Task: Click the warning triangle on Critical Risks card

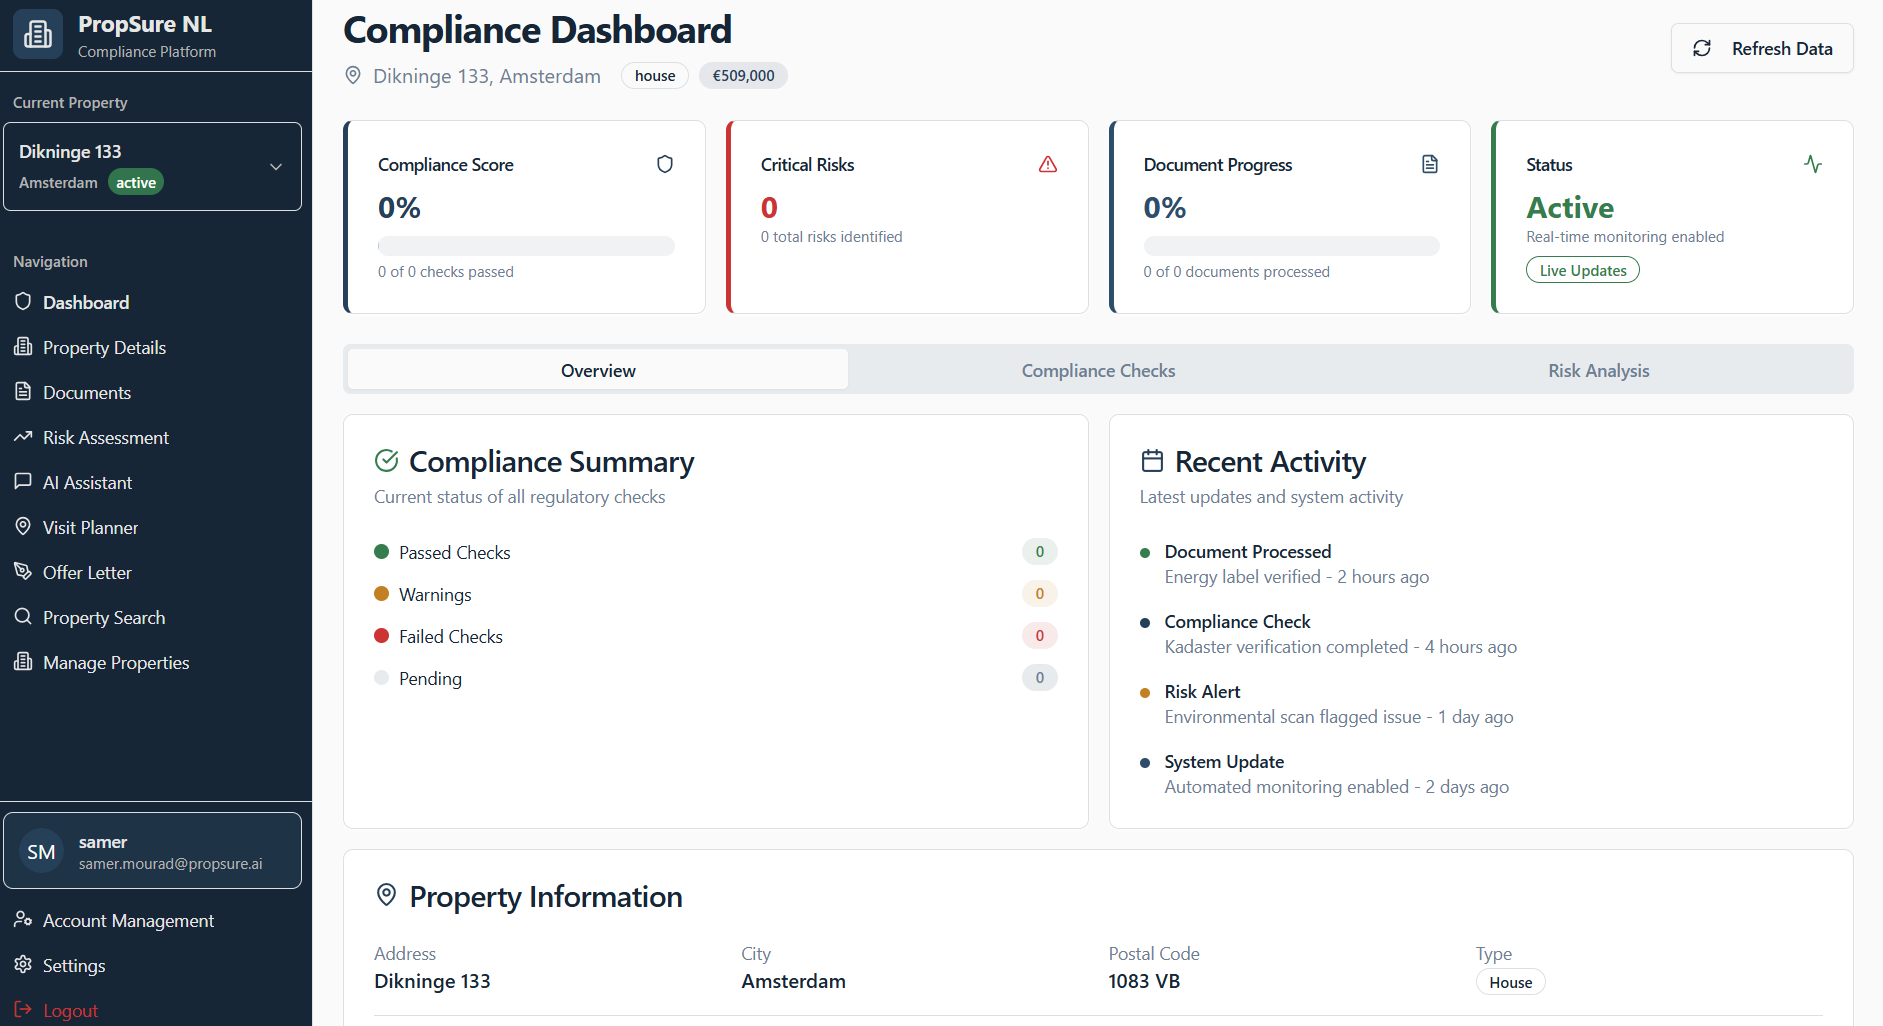Action: click(x=1047, y=164)
